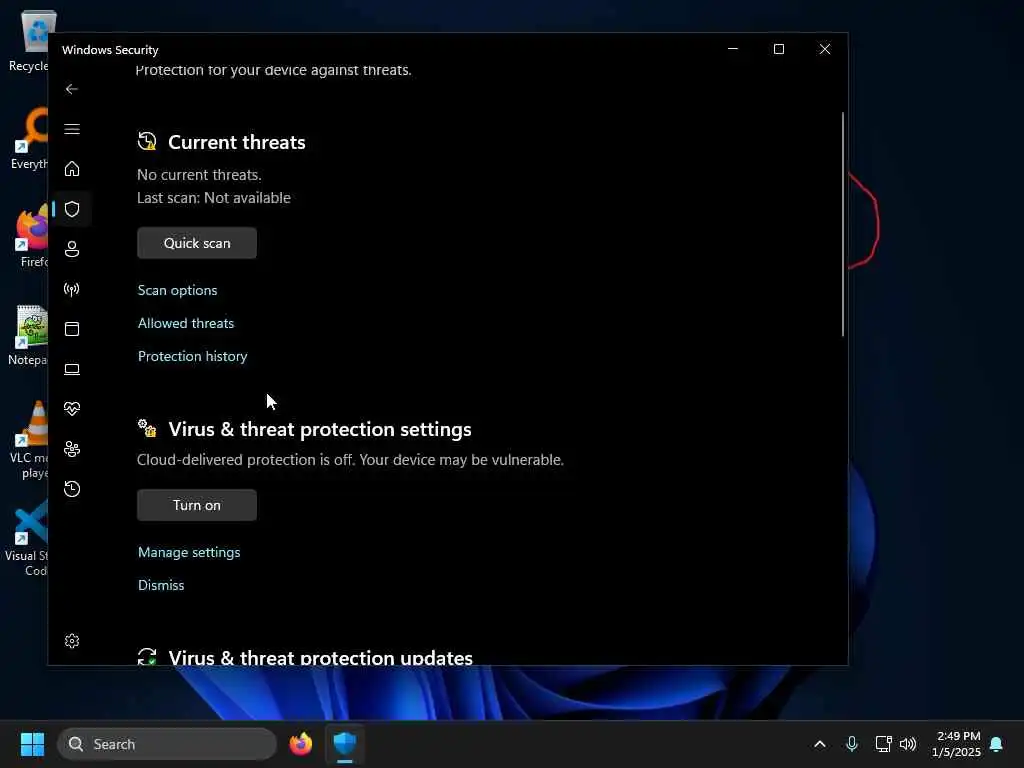Viewport: 1024px width, 768px height.
Task: Open Firewall & network protection icon
Action: (x=72, y=289)
